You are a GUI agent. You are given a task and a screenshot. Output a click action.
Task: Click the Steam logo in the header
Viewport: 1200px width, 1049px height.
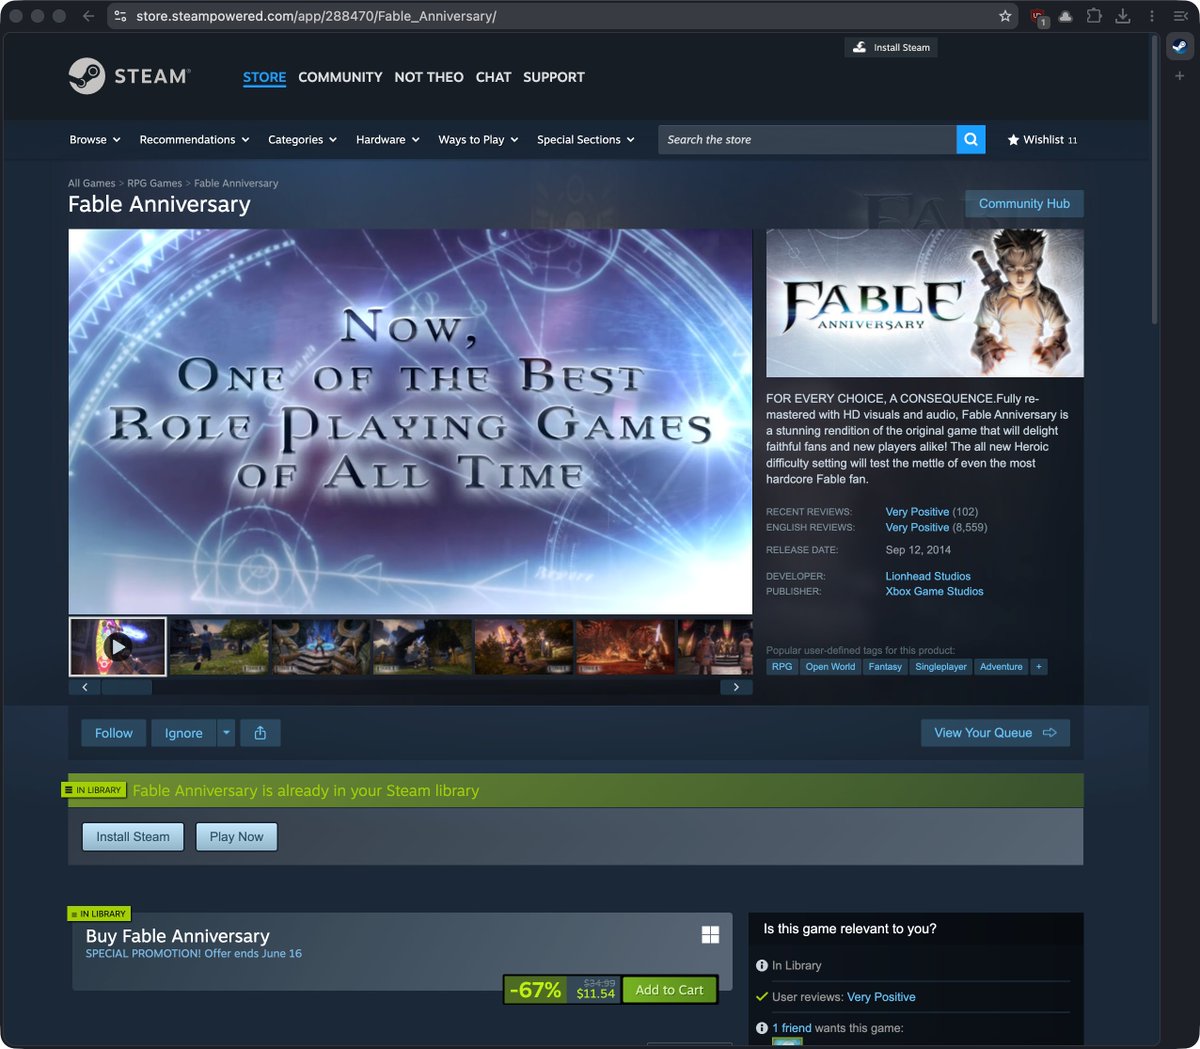pyautogui.click(x=128, y=76)
